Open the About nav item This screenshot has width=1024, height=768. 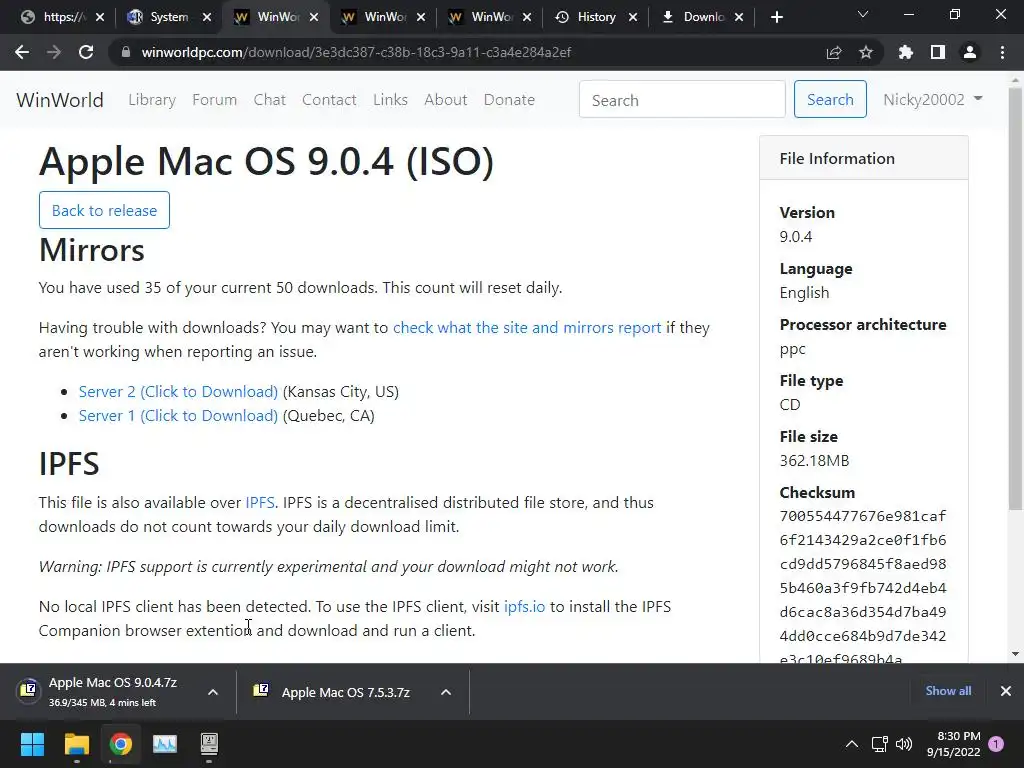pyautogui.click(x=446, y=99)
